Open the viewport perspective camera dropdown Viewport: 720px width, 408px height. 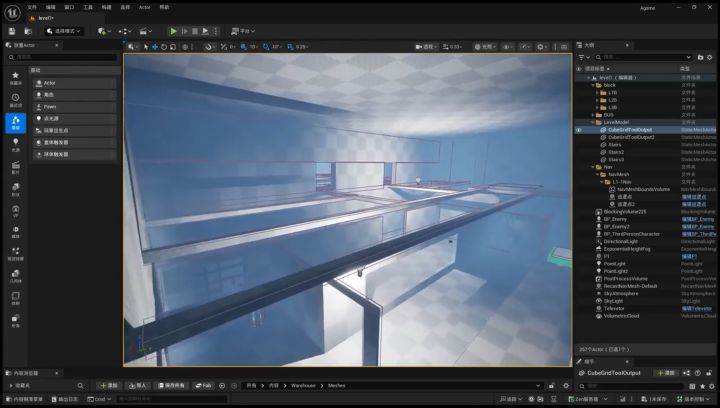tap(426, 47)
